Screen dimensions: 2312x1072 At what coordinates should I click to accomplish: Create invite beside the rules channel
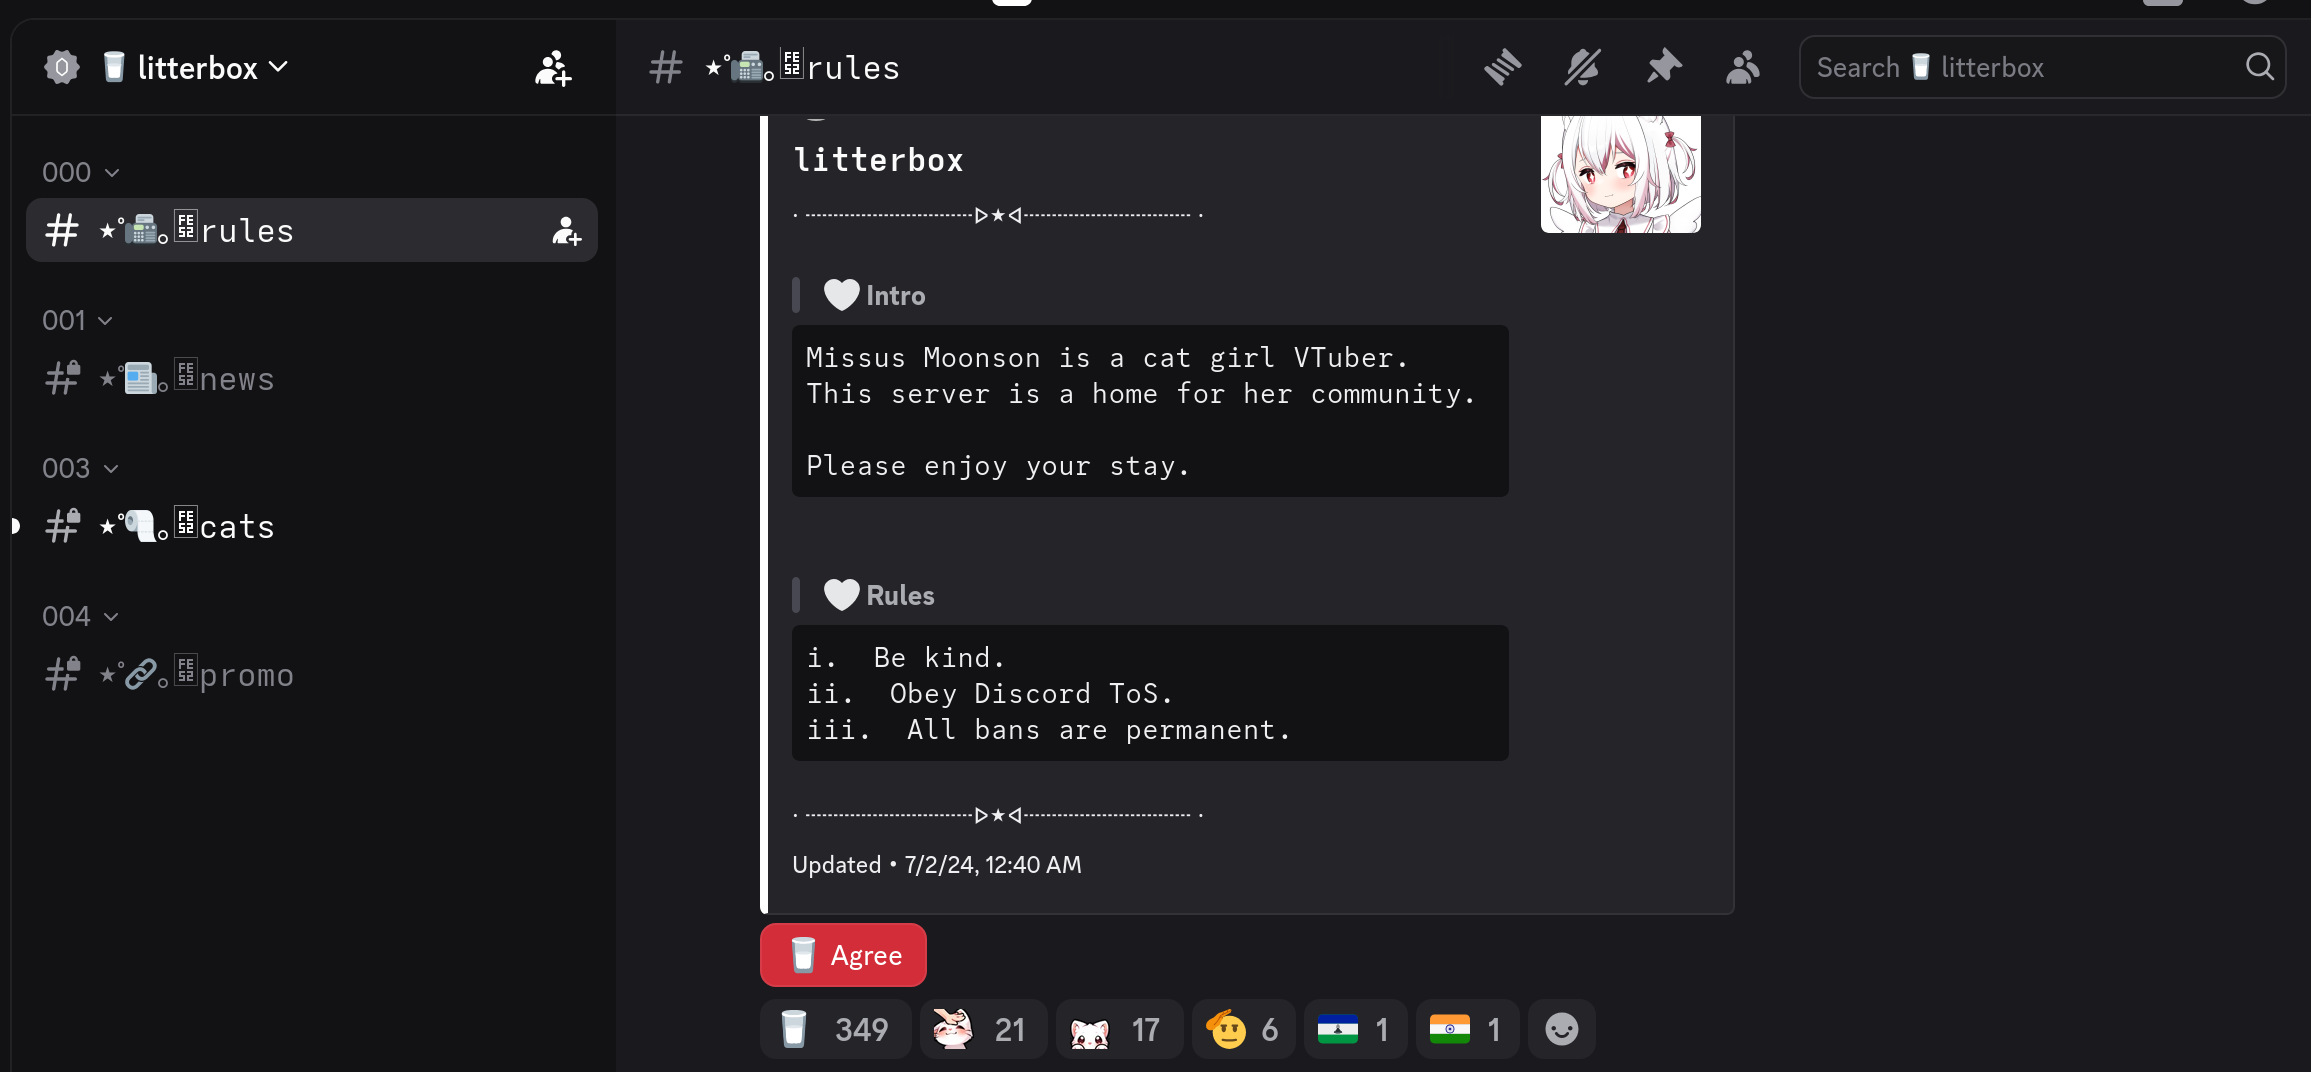point(566,231)
